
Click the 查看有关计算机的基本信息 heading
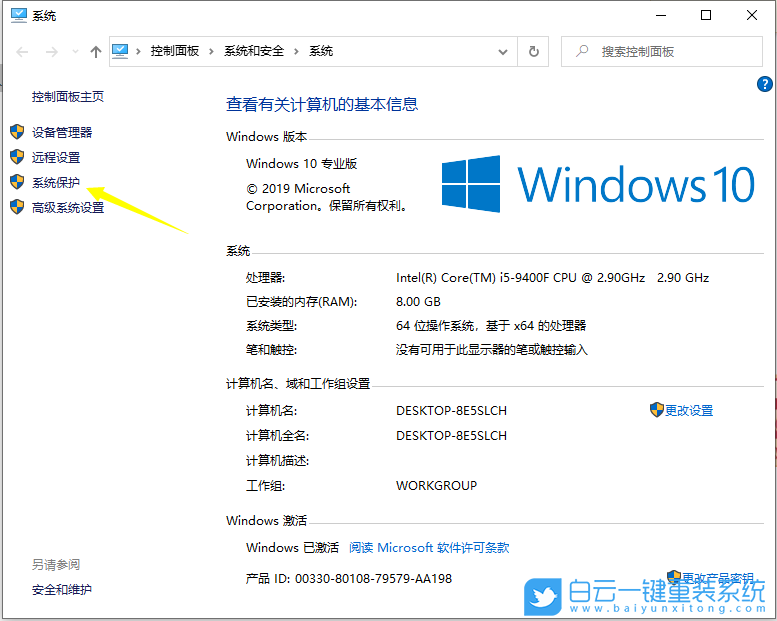(322, 105)
